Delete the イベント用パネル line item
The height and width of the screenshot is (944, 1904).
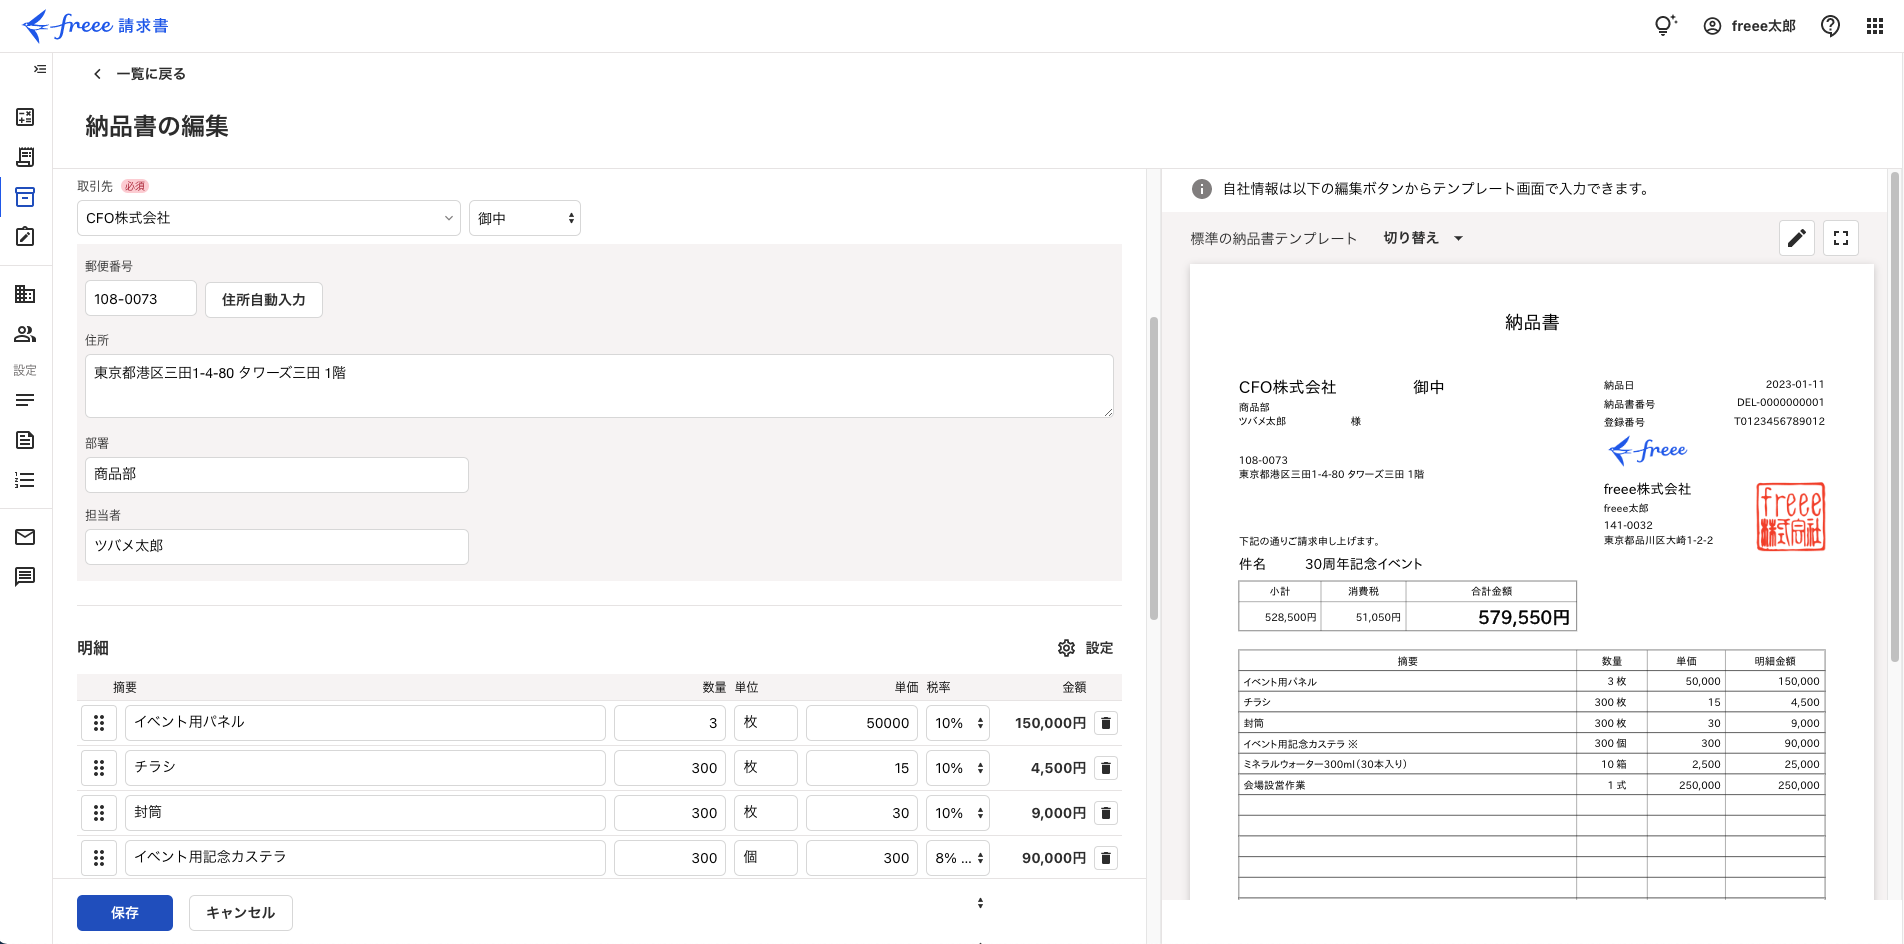(1105, 723)
